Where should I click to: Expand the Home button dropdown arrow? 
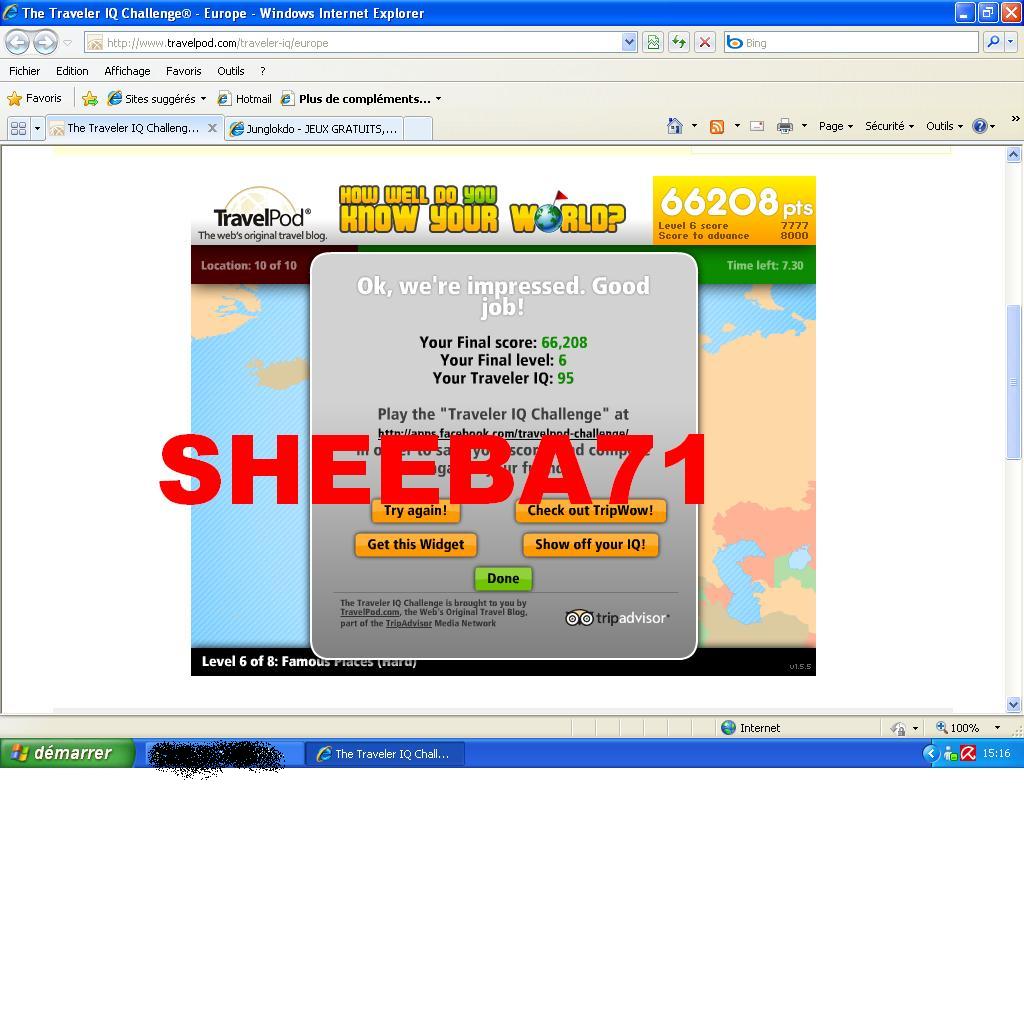pos(694,126)
